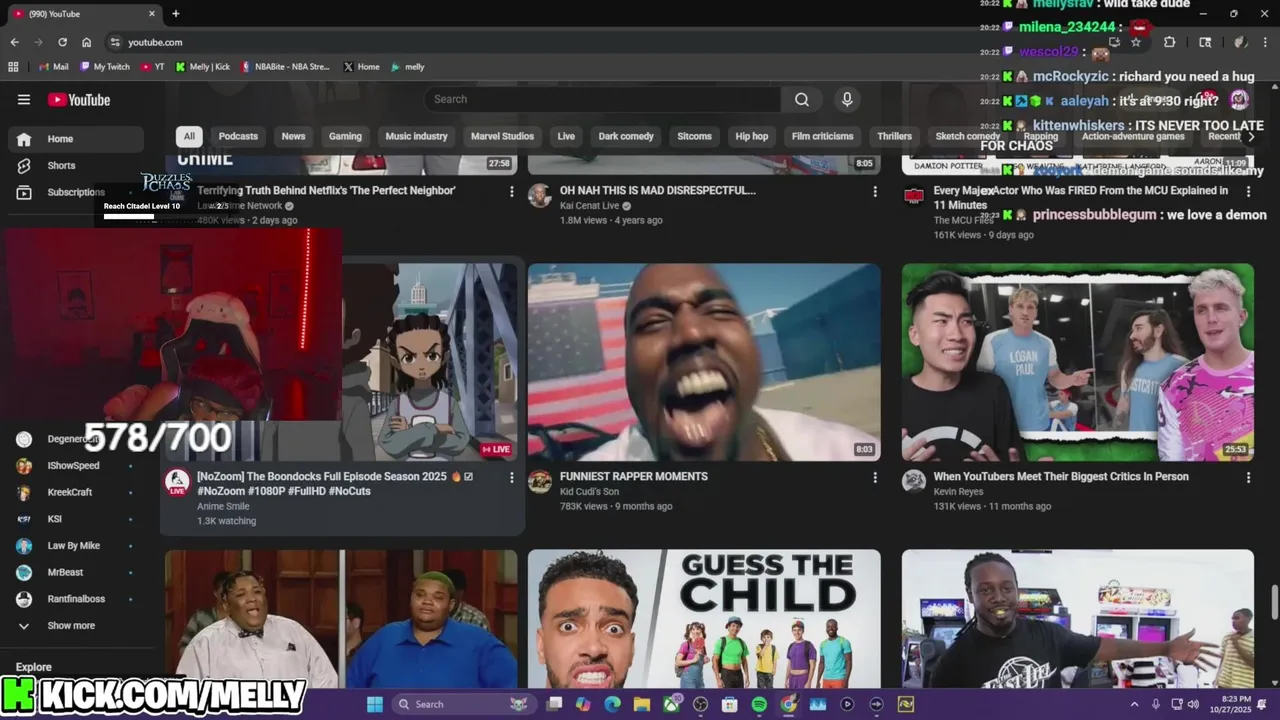Open the Mail bookmark
Screen dimensions: 1280x720
point(52,67)
